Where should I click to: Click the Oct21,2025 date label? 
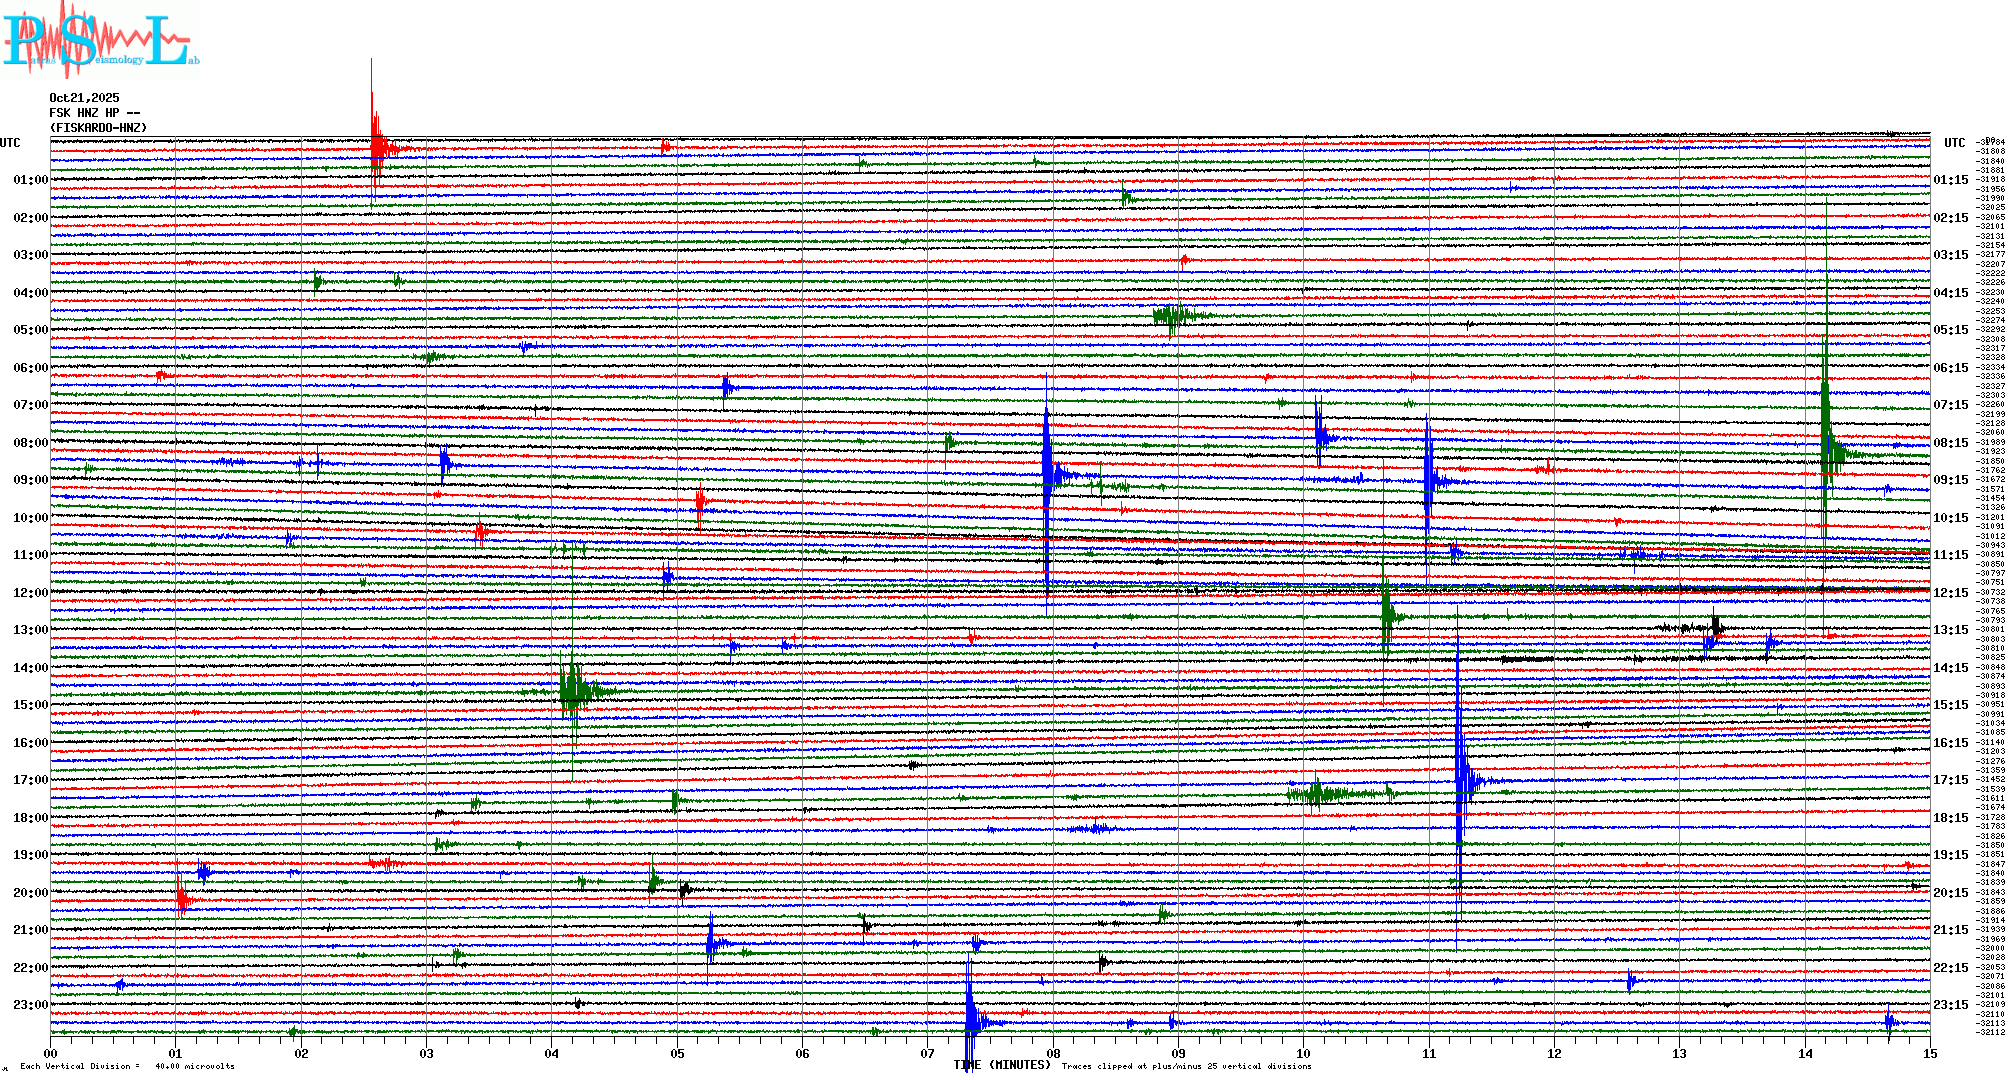[84, 98]
